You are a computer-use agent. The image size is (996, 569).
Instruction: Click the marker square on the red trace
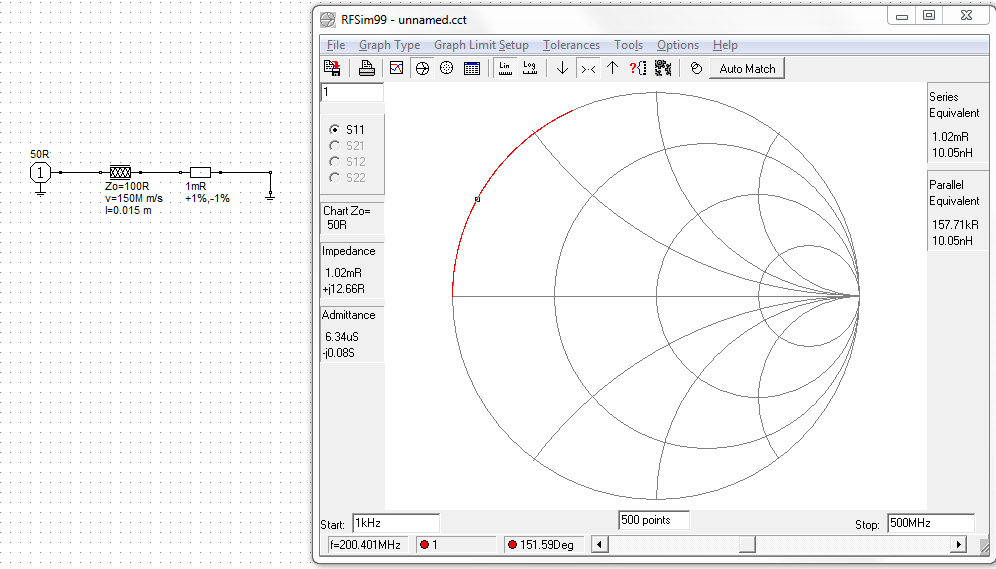pos(478,199)
